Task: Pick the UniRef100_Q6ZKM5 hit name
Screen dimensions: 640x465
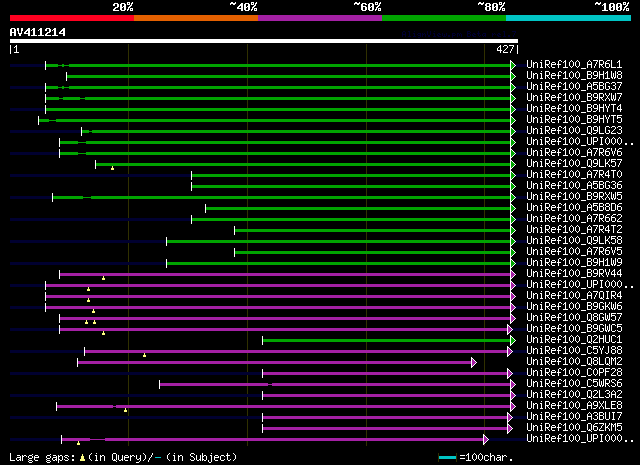Action: pyautogui.click(x=574, y=428)
